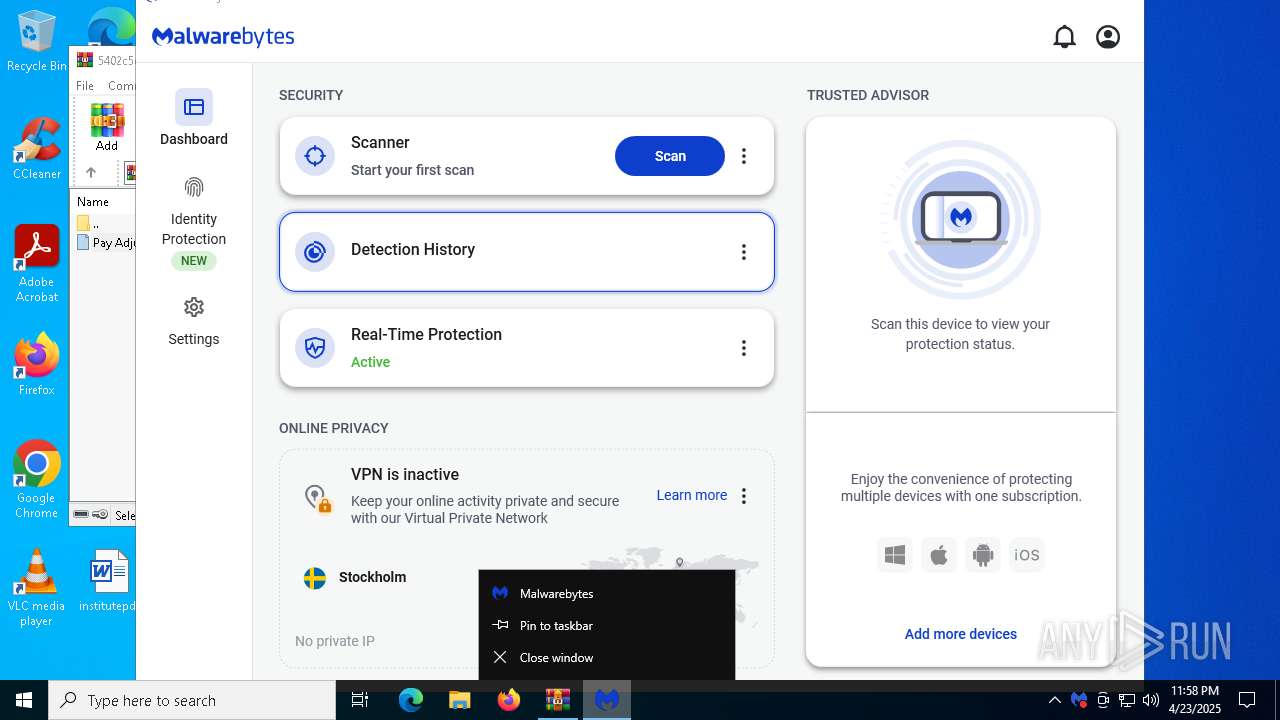Image resolution: width=1280 pixels, height=720 pixels.
Task: Open the CCleaner desktop shortcut
Action: 37,150
